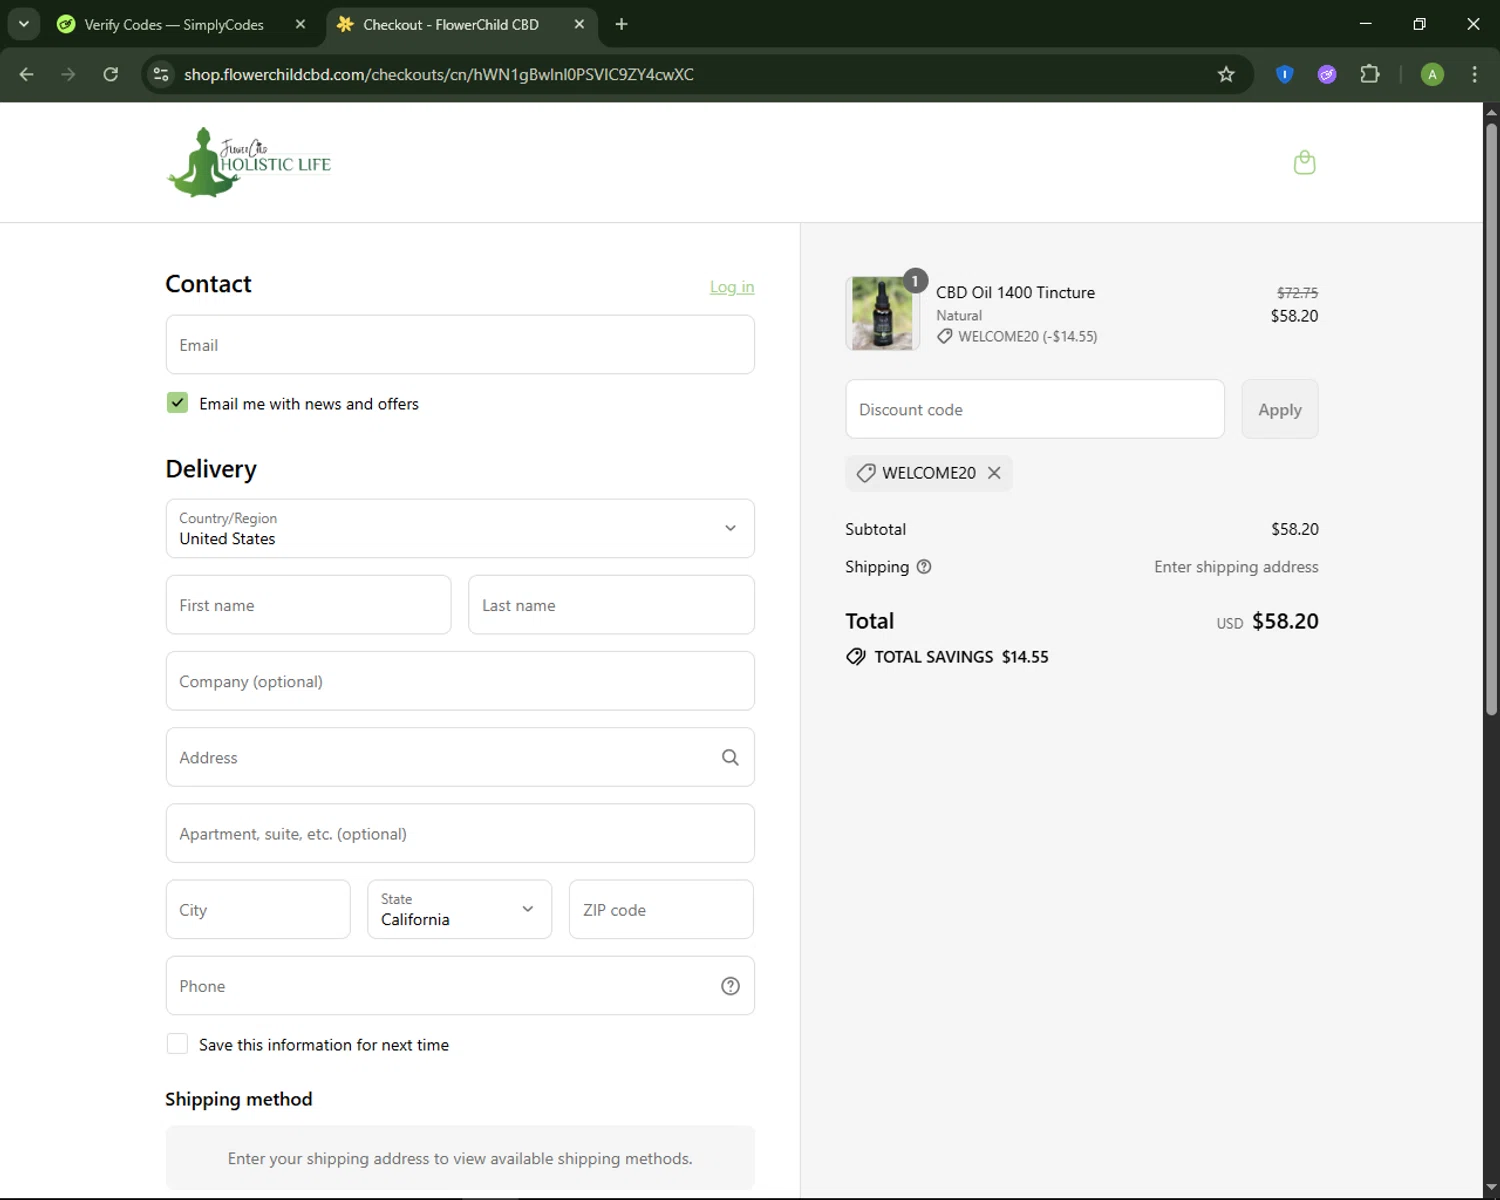
Task: Click the Discount code input field
Action: (x=1035, y=409)
